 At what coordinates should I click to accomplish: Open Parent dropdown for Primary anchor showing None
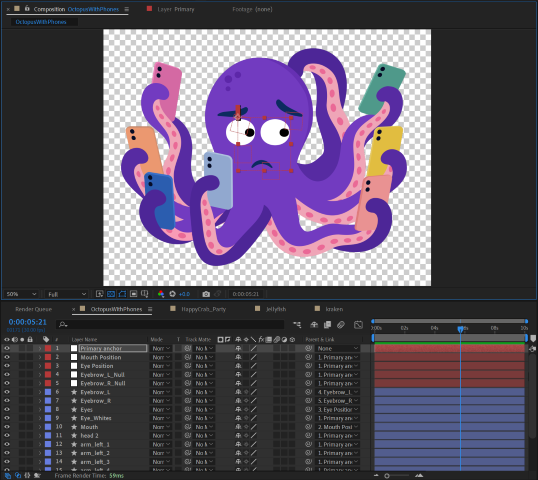[x=338, y=348]
